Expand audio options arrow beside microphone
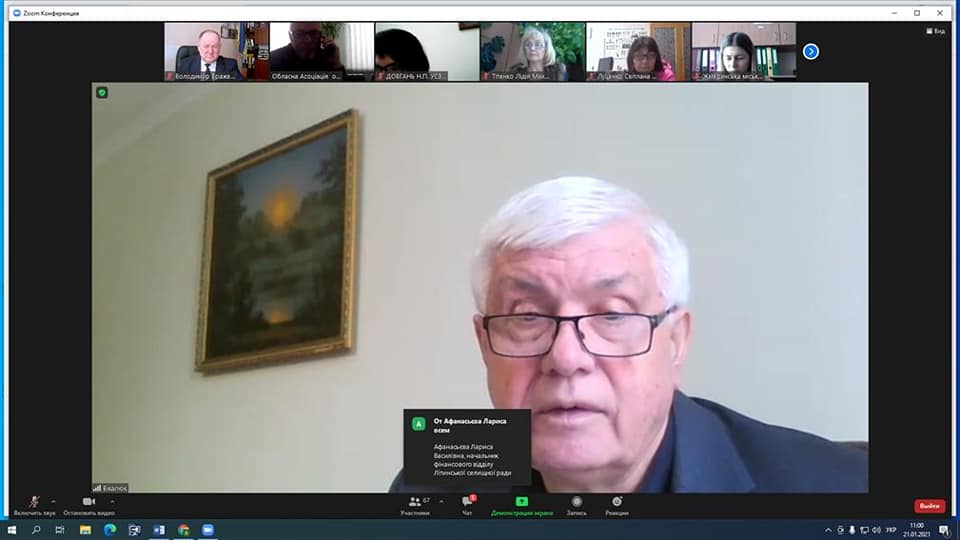 pyautogui.click(x=53, y=501)
